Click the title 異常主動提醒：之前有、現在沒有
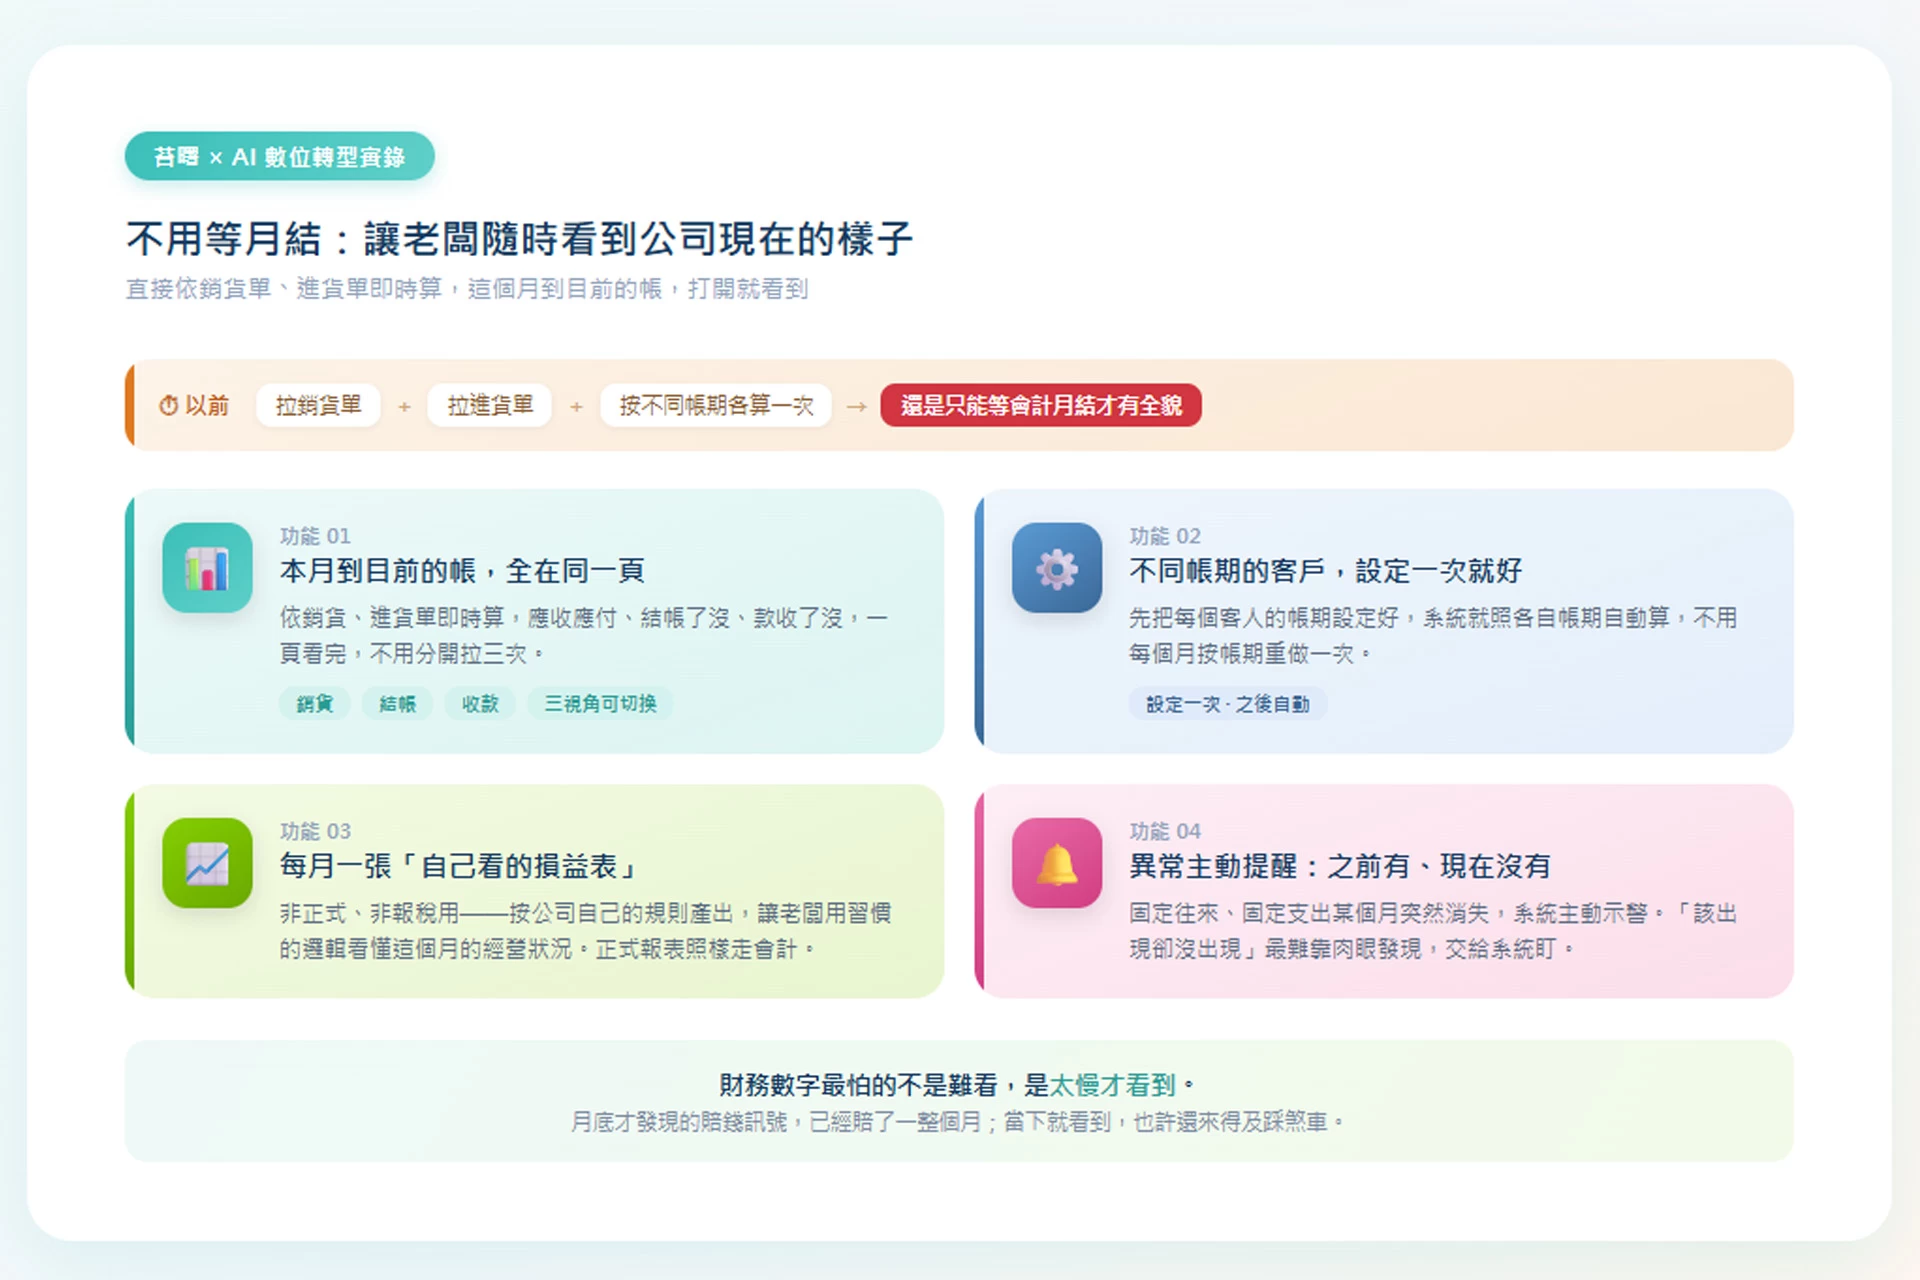The height and width of the screenshot is (1280, 1920). click(1340, 866)
